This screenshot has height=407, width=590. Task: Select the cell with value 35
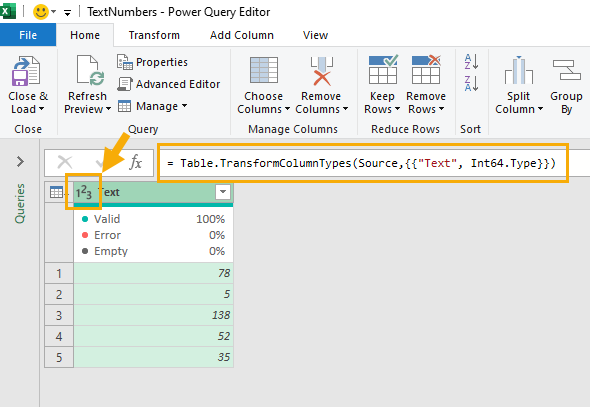coord(154,357)
